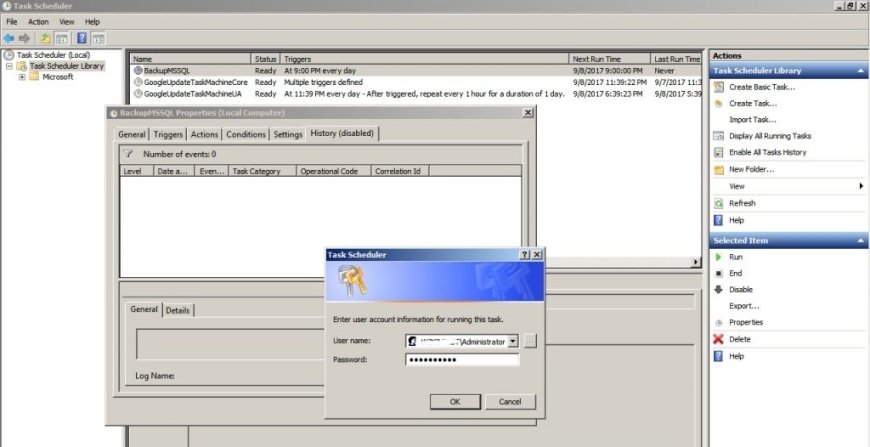Sort tasks by Next Run Time header

coord(610,59)
